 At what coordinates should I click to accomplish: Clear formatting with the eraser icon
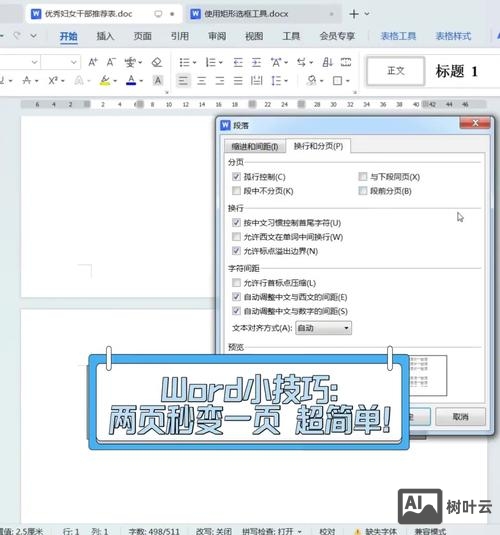157,62
